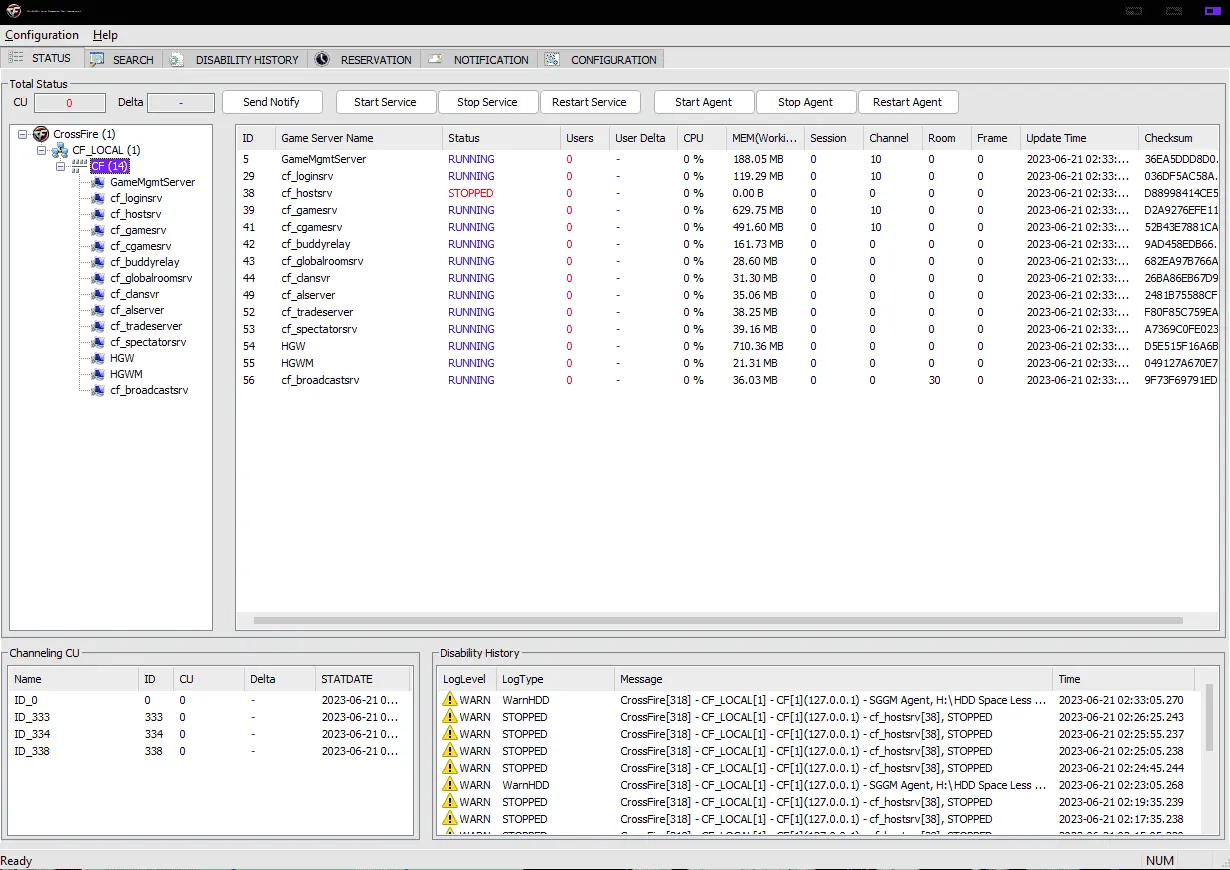Click the NOTIFICATION tab icon
Viewport: 1230px width, 870px height.
[x=435, y=59]
